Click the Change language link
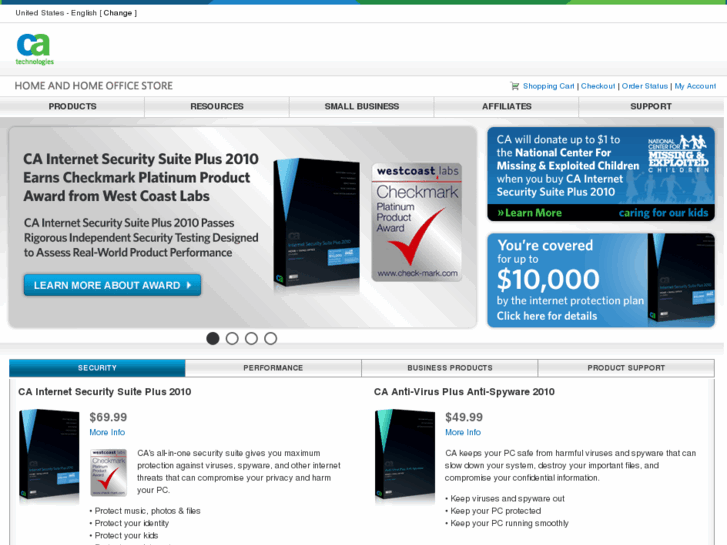This screenshot has width=727, height=545. [x=118, y=13]
